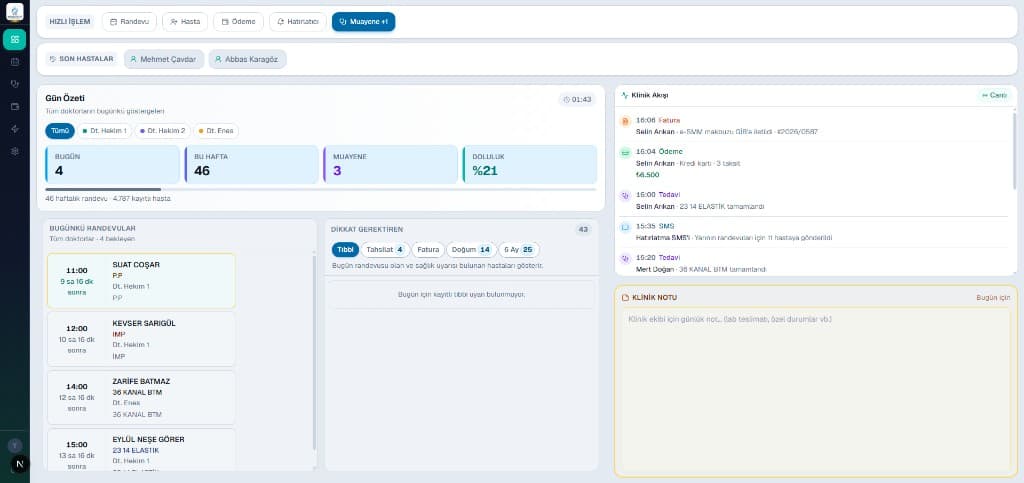Click the occupancy progress bar

tap(321, 189)
